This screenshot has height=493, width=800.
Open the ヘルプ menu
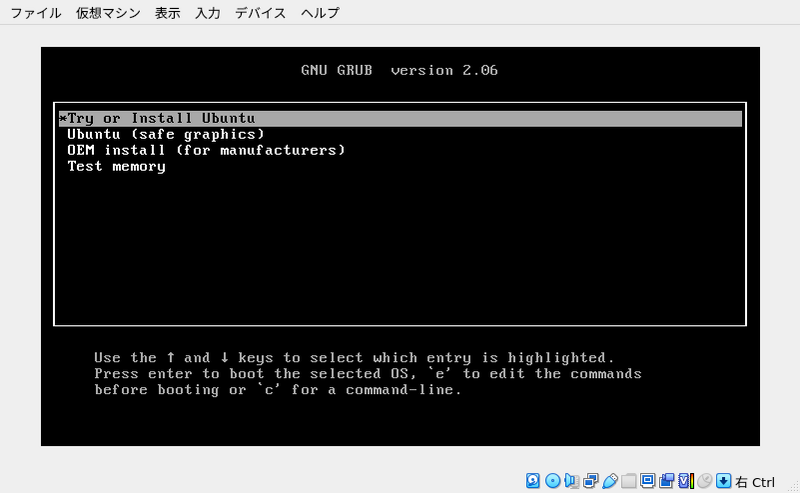point(320,13)
